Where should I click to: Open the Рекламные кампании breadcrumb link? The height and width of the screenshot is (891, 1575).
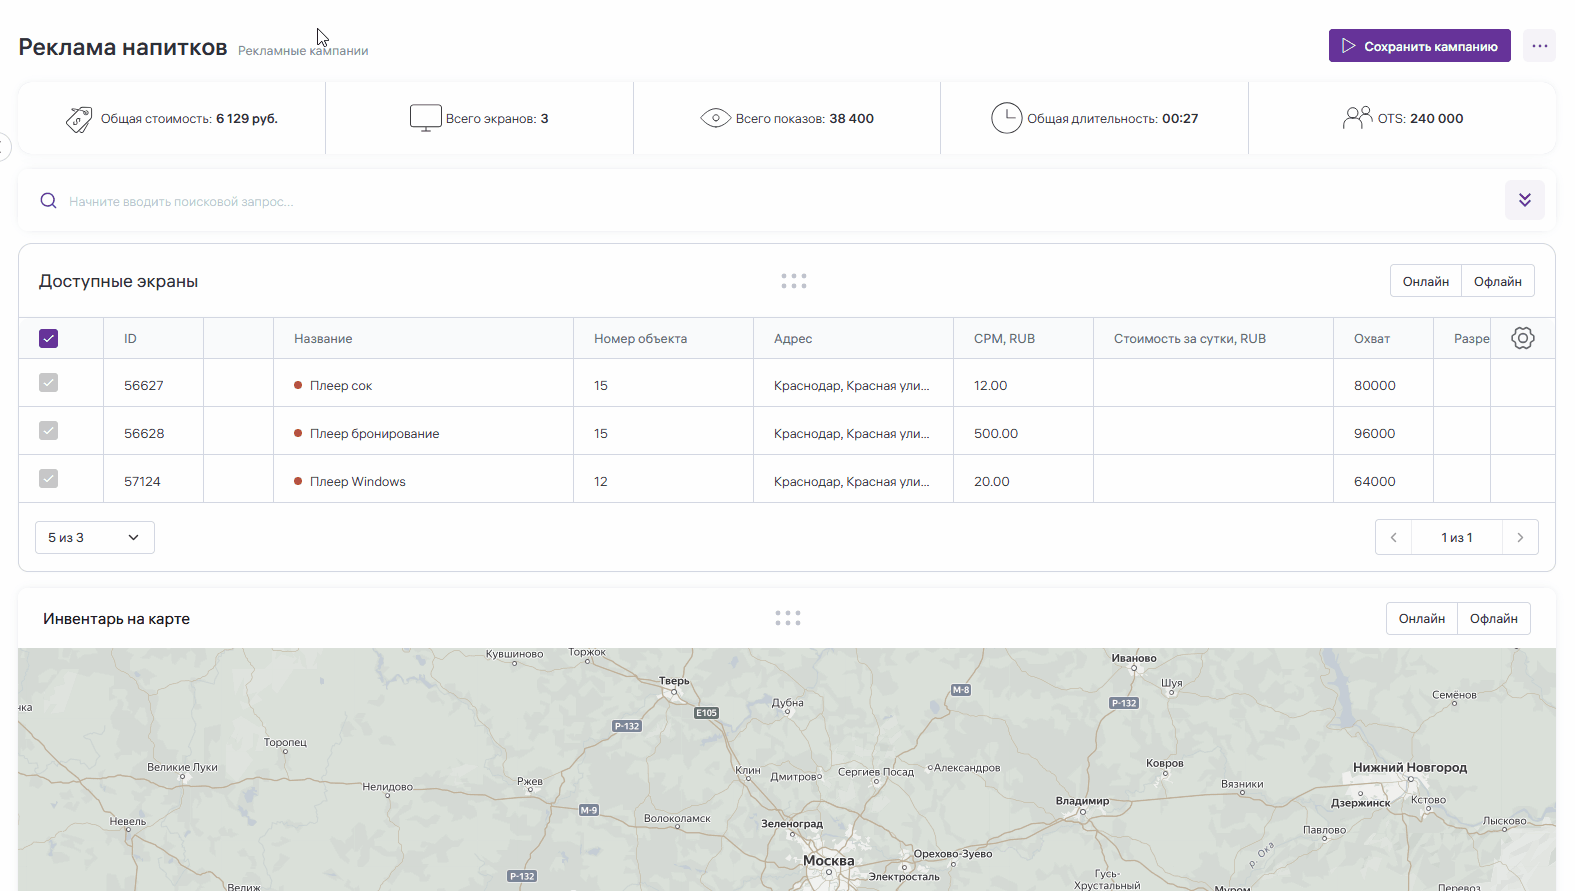tap(303, 51)
